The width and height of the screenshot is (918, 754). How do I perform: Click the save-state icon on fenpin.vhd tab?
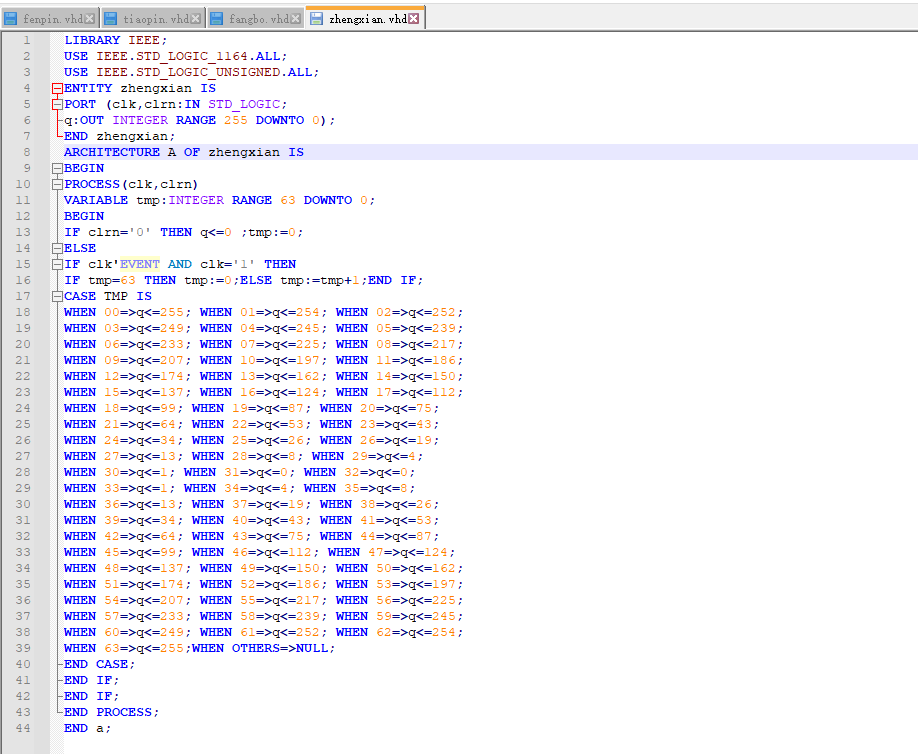point(10,19)
